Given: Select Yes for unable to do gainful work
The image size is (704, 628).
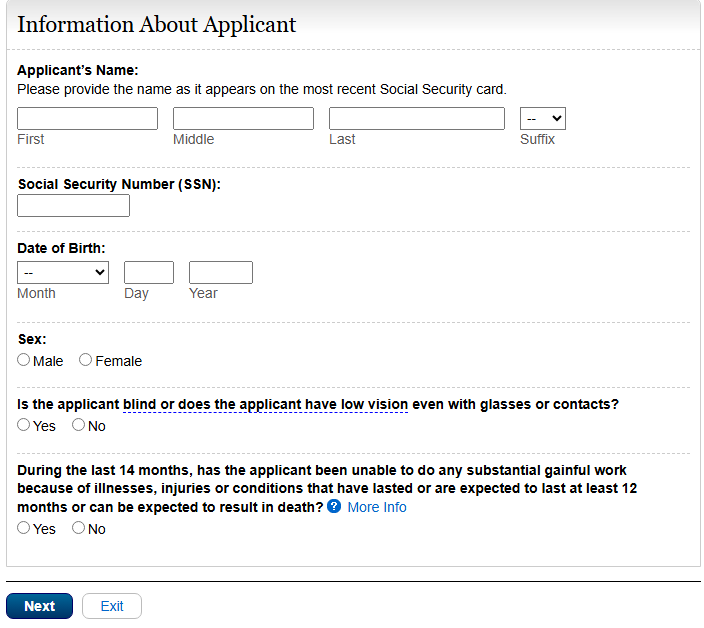Looking at the screenshot, I should click(24, 528).
